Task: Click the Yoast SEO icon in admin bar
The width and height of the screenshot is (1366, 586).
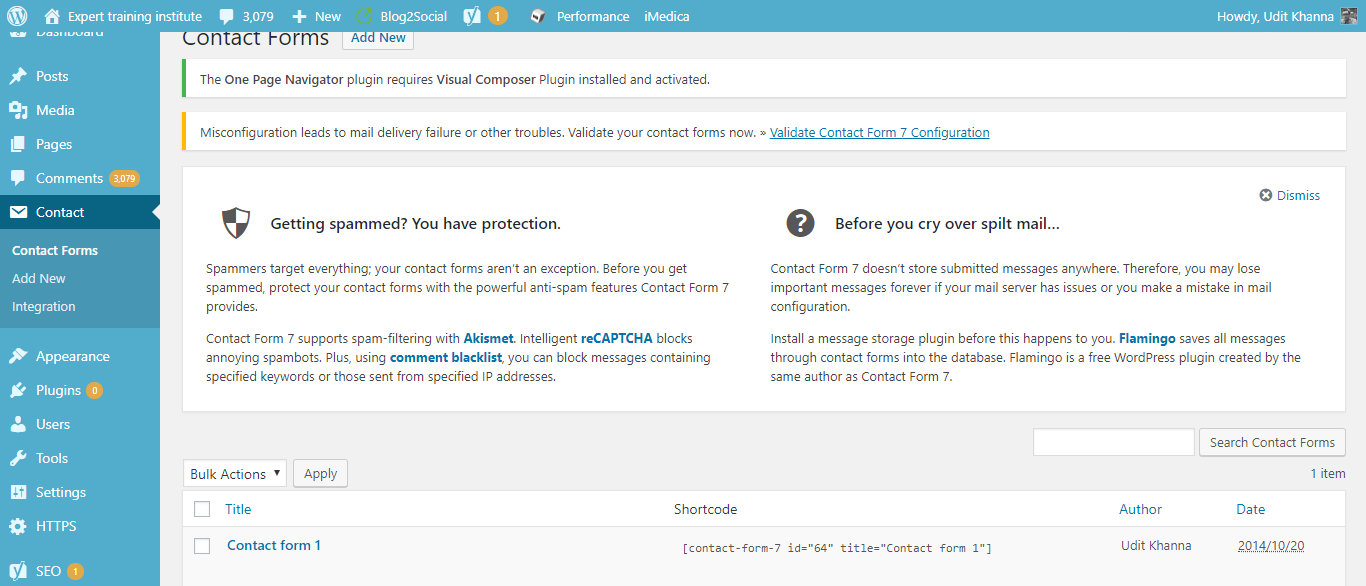Action: pyautogui.click(x=472, y=16)
